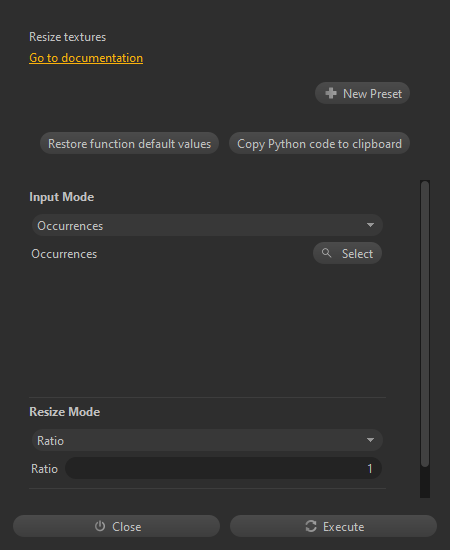Copy Python code to clipboard

click(319, 143)
